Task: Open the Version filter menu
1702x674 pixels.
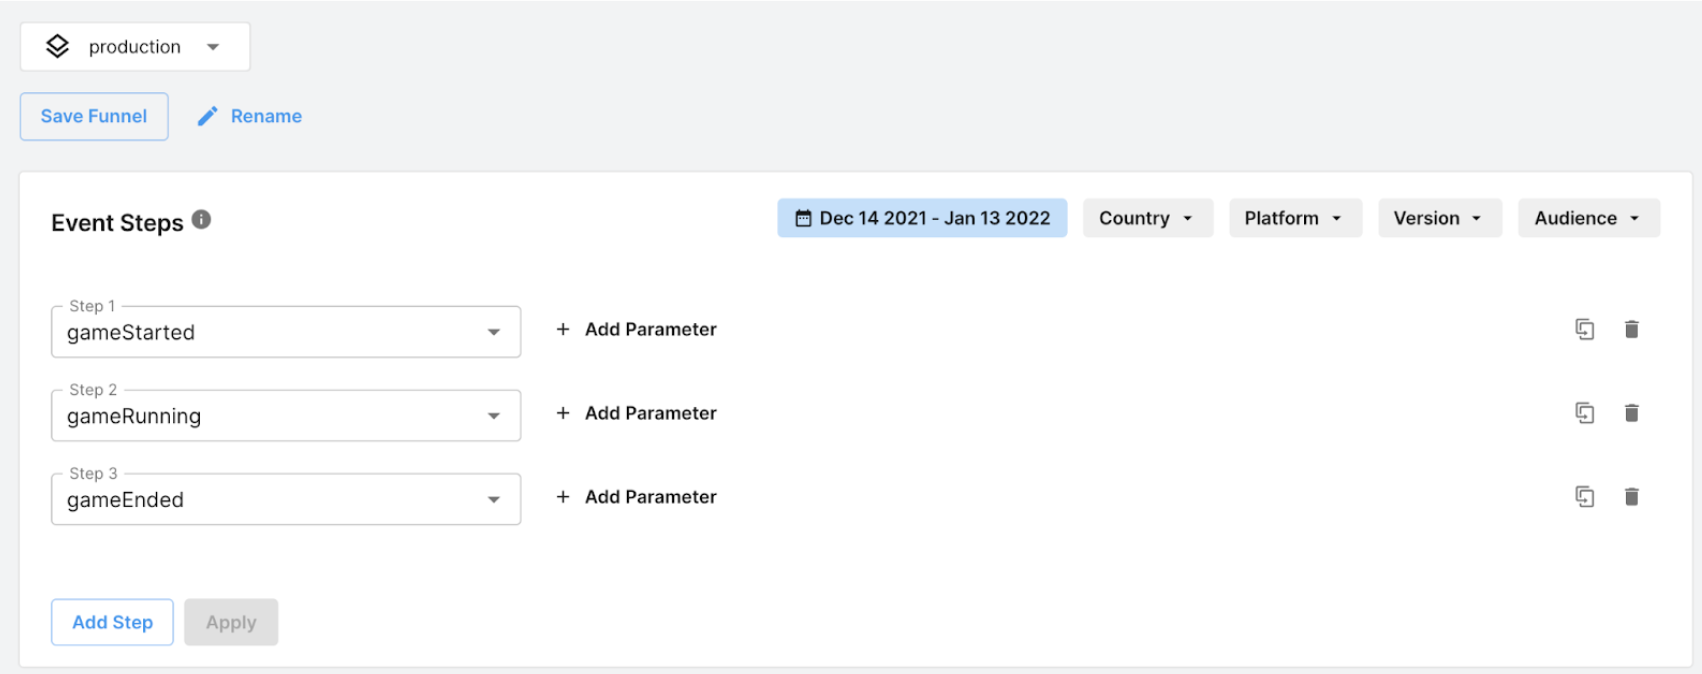Action: 1439,218
